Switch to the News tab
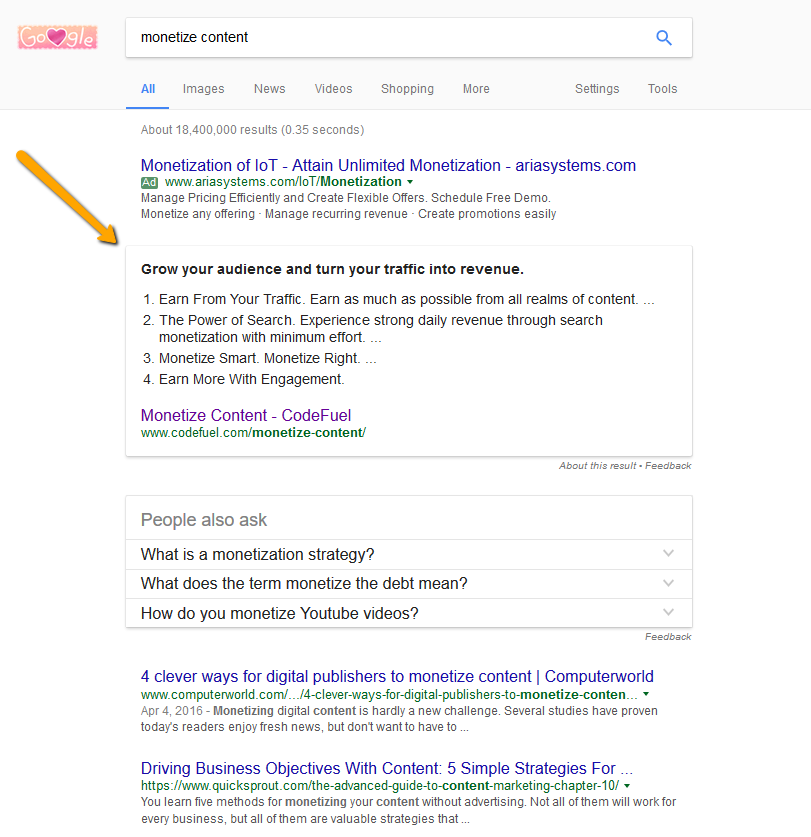811x837 pixels. (270, 89)
